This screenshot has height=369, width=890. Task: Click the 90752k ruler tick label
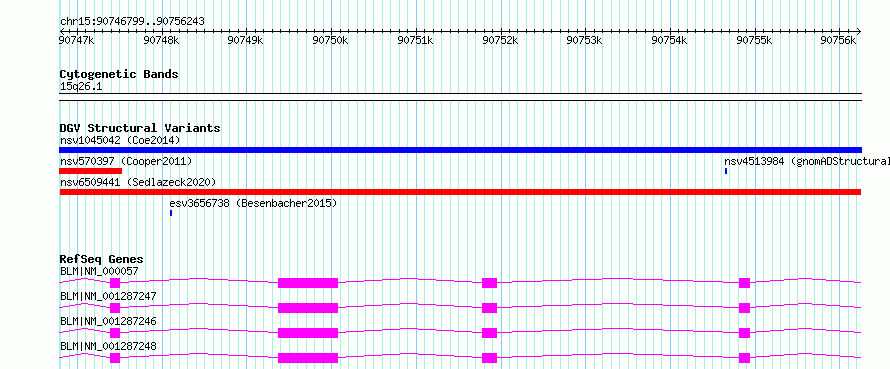click(500, 40)
